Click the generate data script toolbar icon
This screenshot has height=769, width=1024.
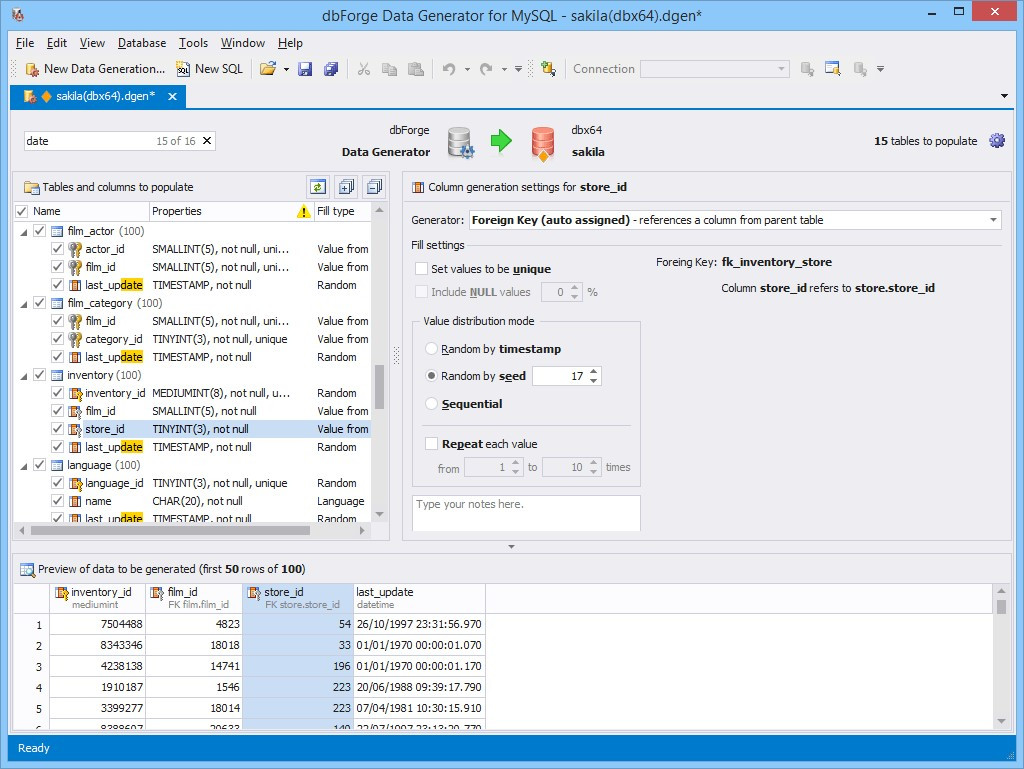548,69
